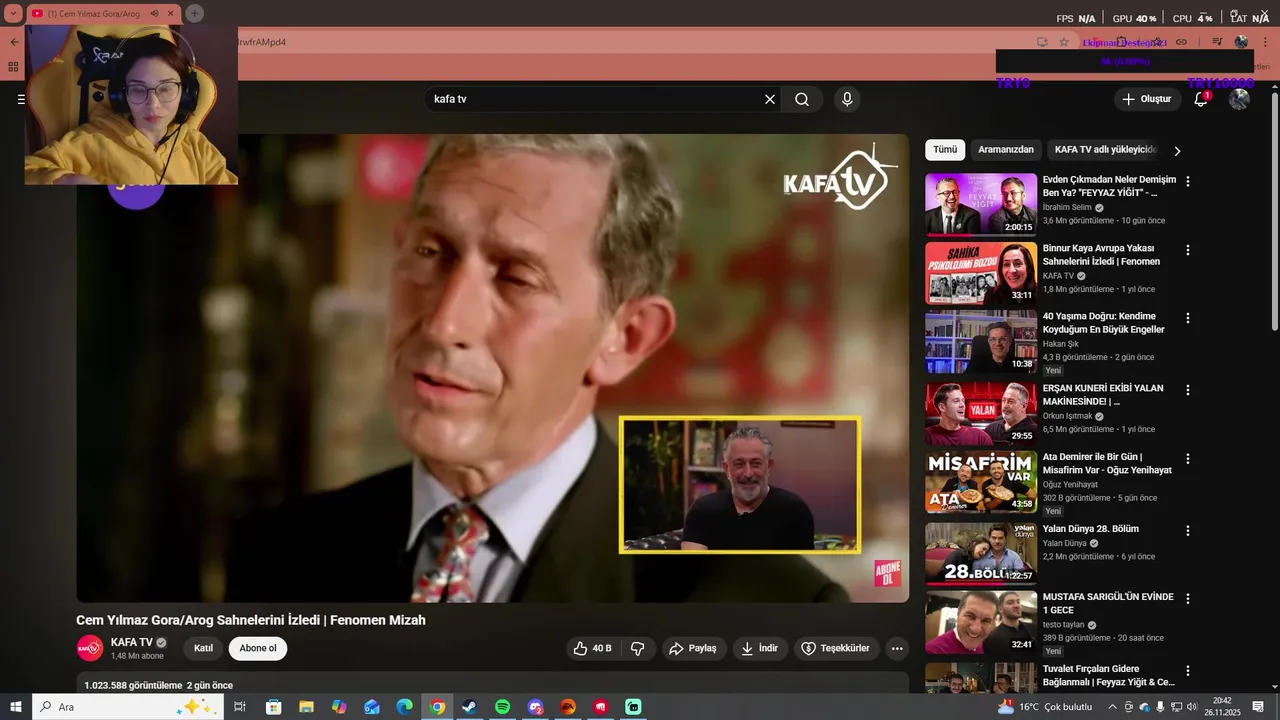Open Microsoft Edge from taskbar
The width and height of the screenshot is (1280, 720).
click(404, 707)
